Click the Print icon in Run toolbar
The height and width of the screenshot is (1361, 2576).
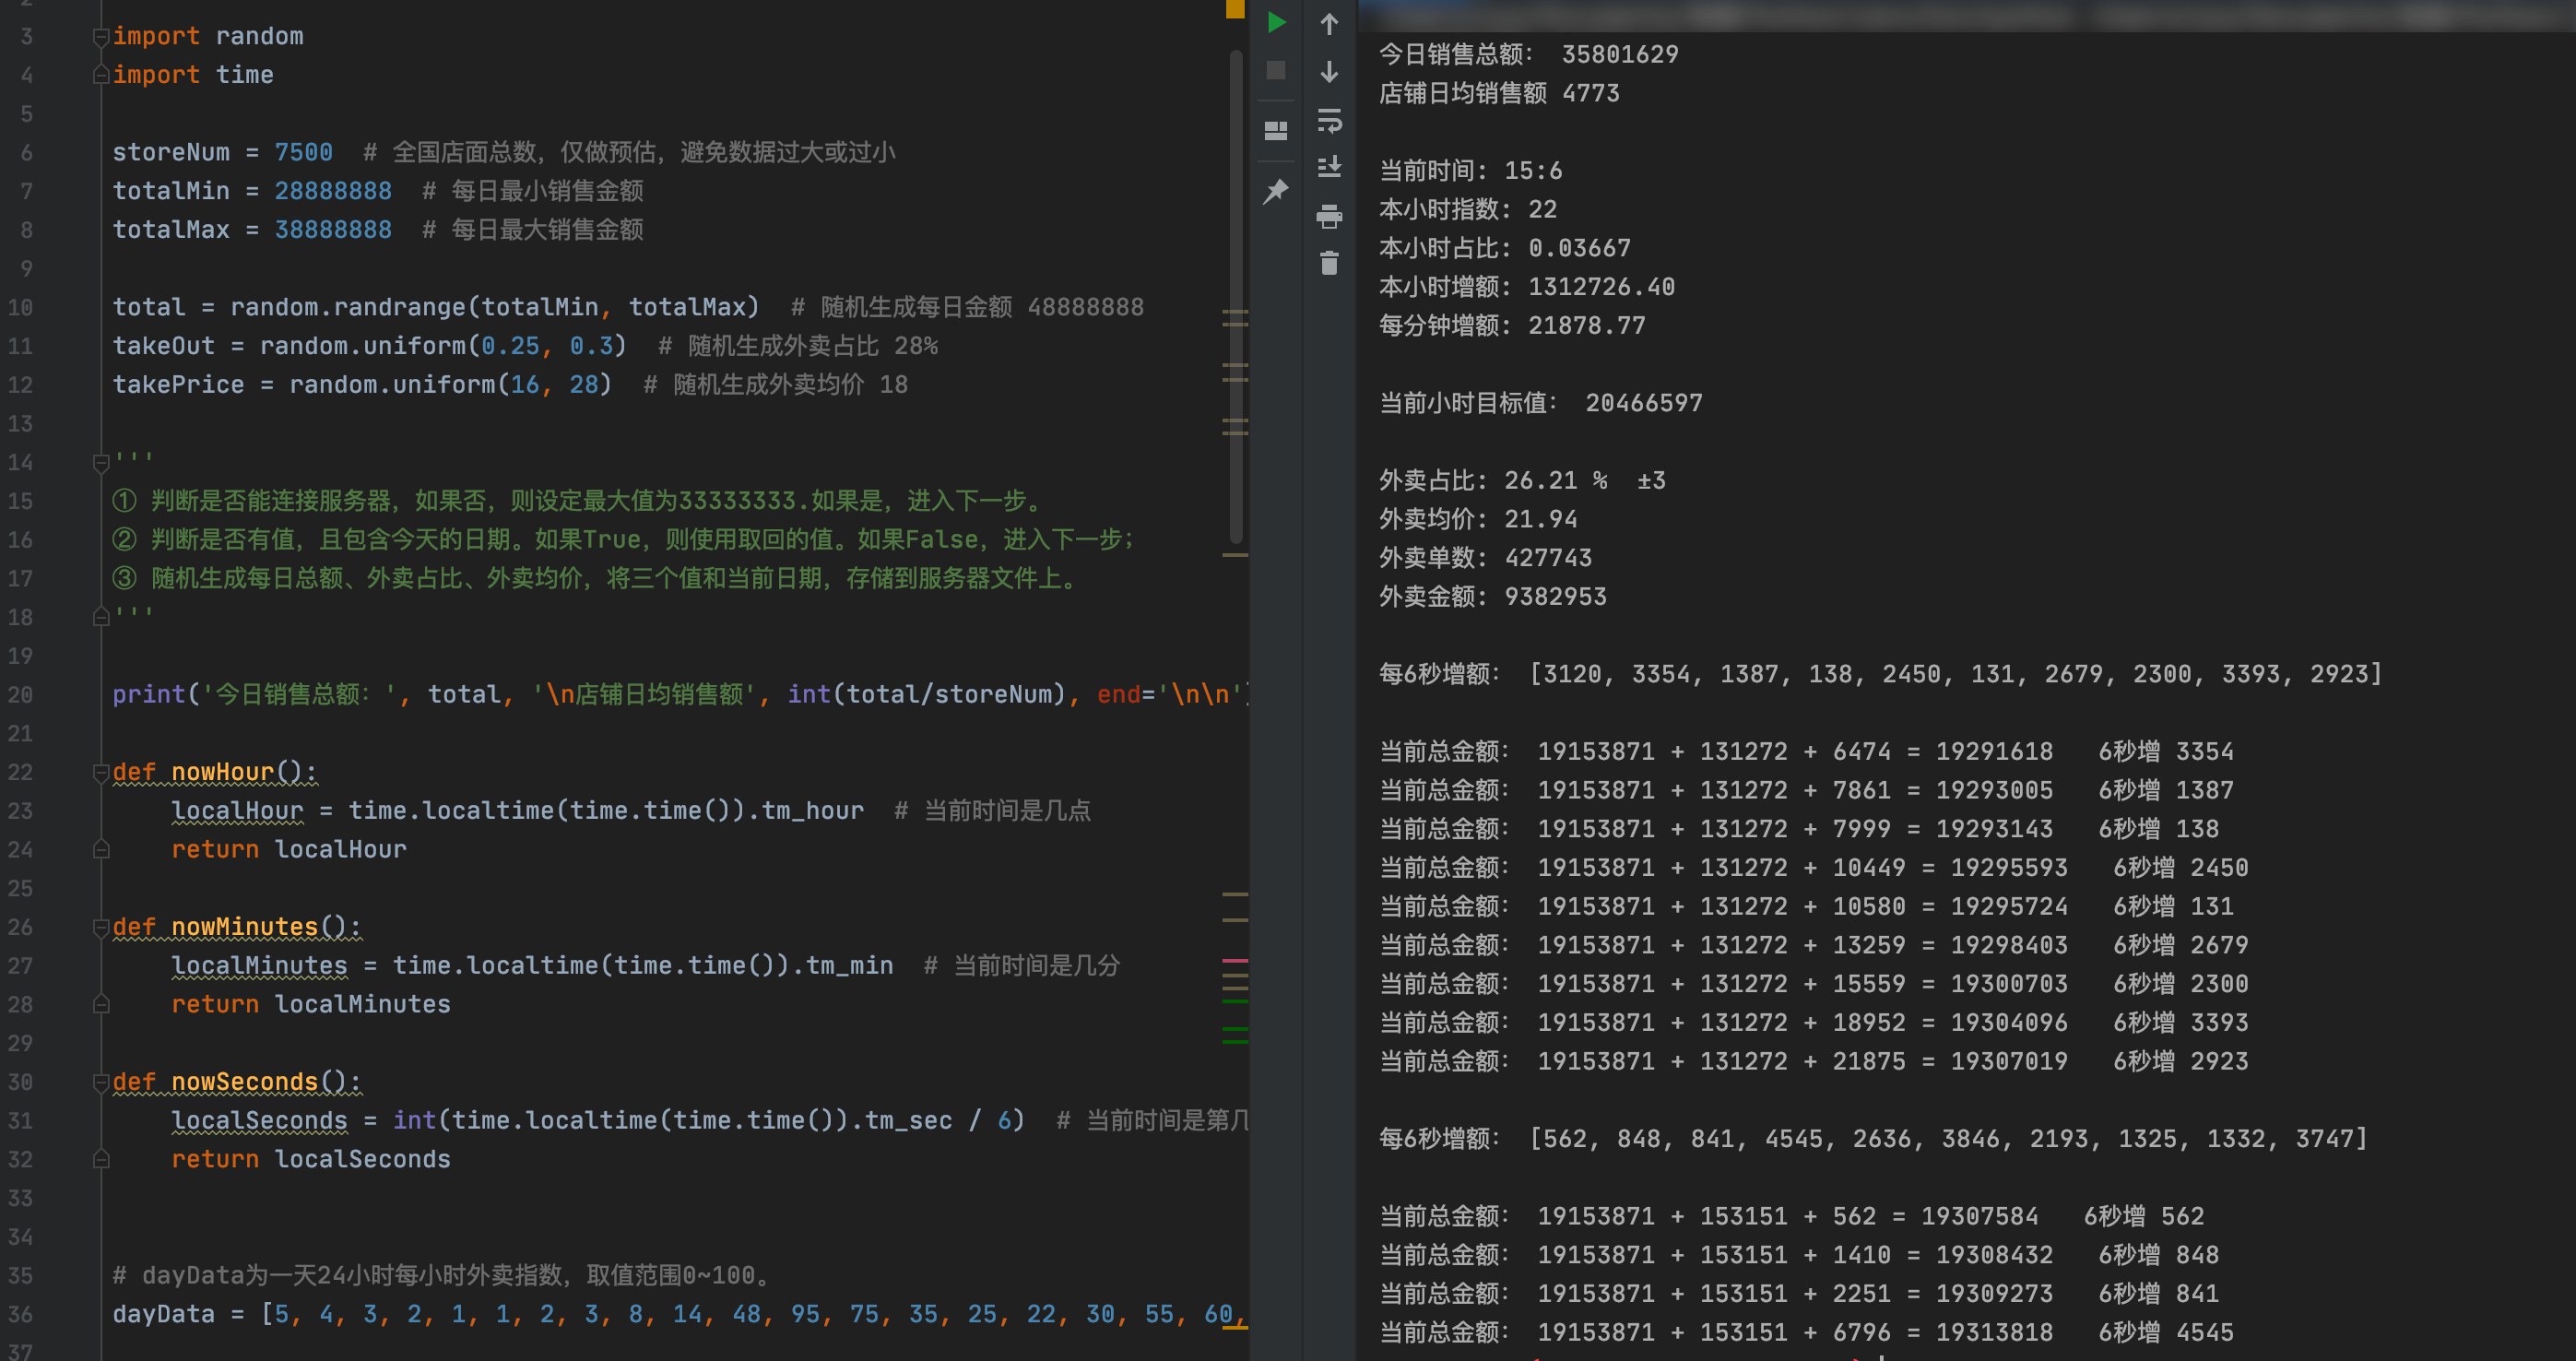[x=1329, y=216]
